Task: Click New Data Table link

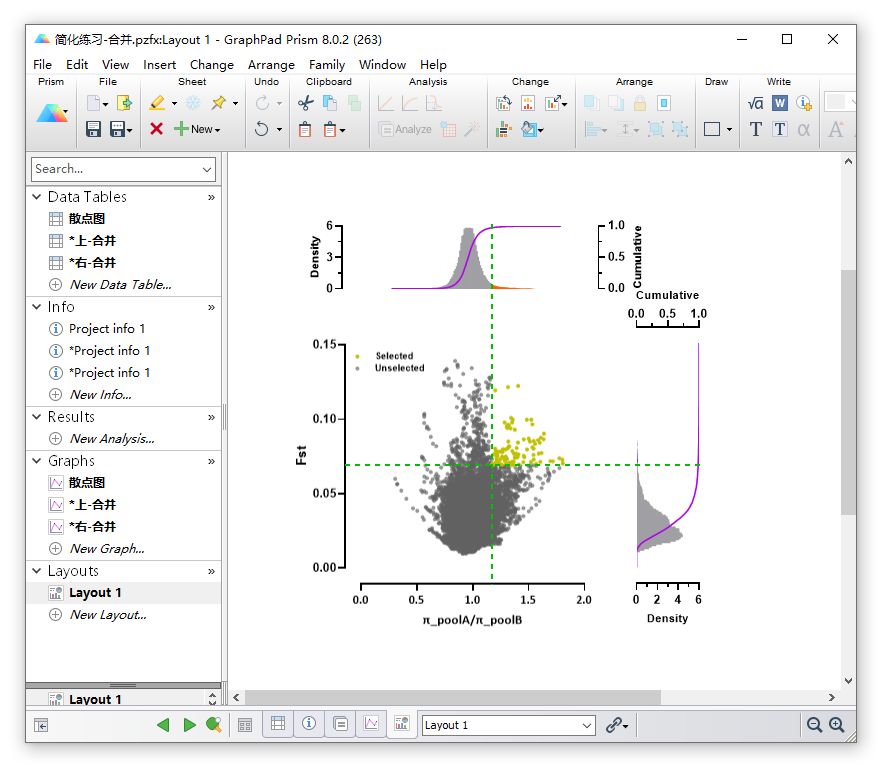Action: [x=120, y=285]
